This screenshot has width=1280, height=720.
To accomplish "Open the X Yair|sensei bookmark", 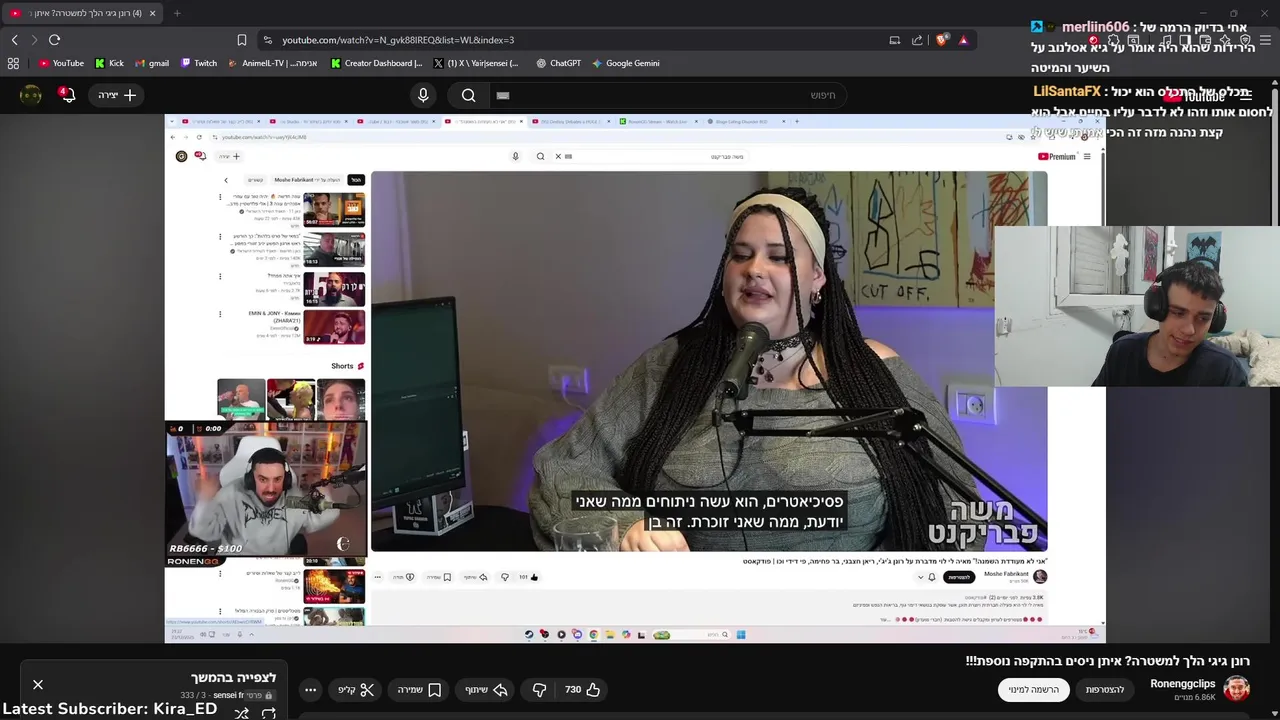I will tap(476, 63).
